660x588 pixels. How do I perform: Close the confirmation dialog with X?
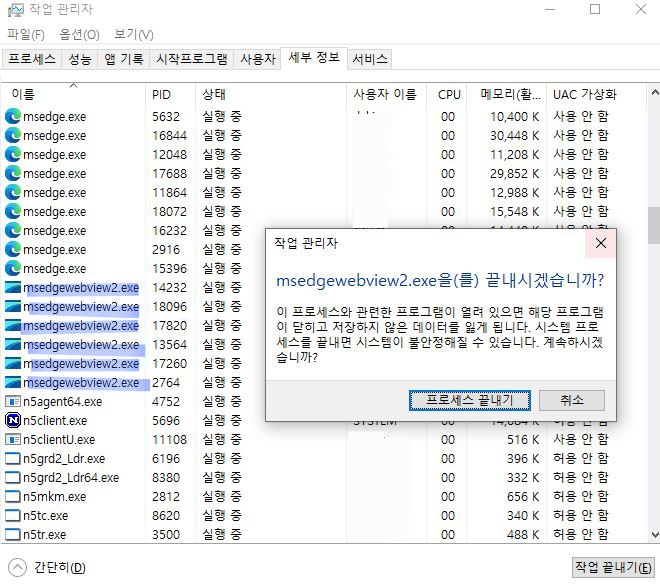[x=601, y=243]
